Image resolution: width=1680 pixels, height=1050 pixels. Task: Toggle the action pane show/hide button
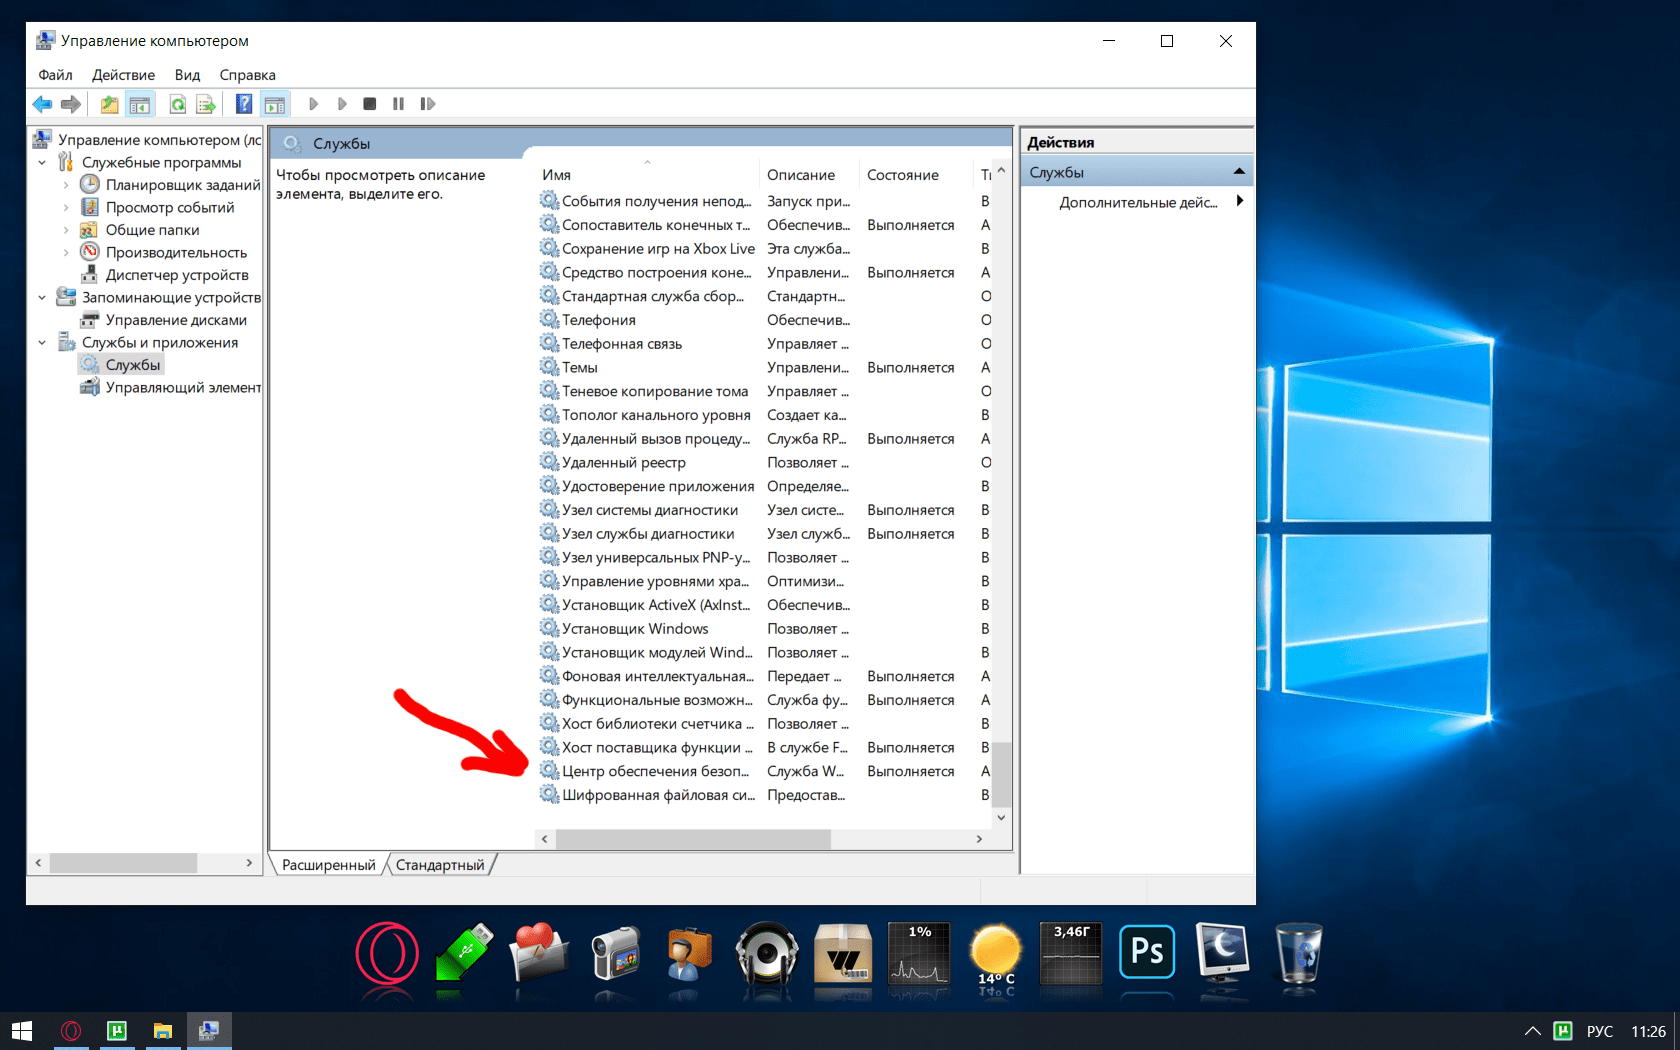(x=274, y=104)
